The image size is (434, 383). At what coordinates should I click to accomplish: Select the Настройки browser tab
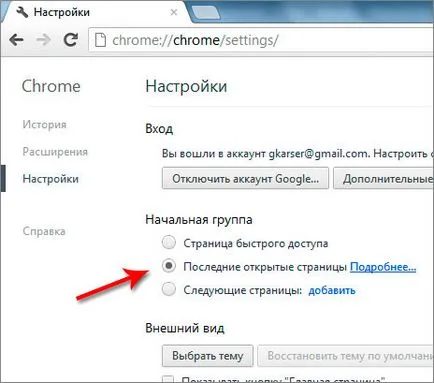(97, 12)
